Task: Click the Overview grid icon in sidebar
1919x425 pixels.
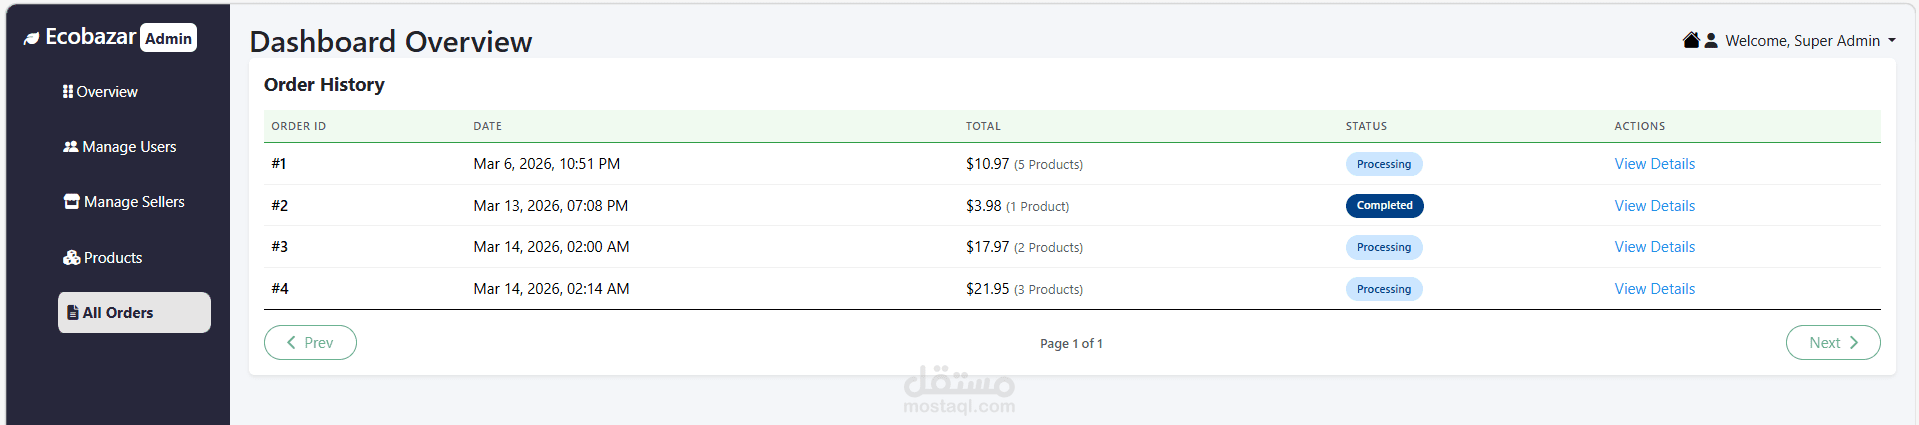Action: coord(68,91)
